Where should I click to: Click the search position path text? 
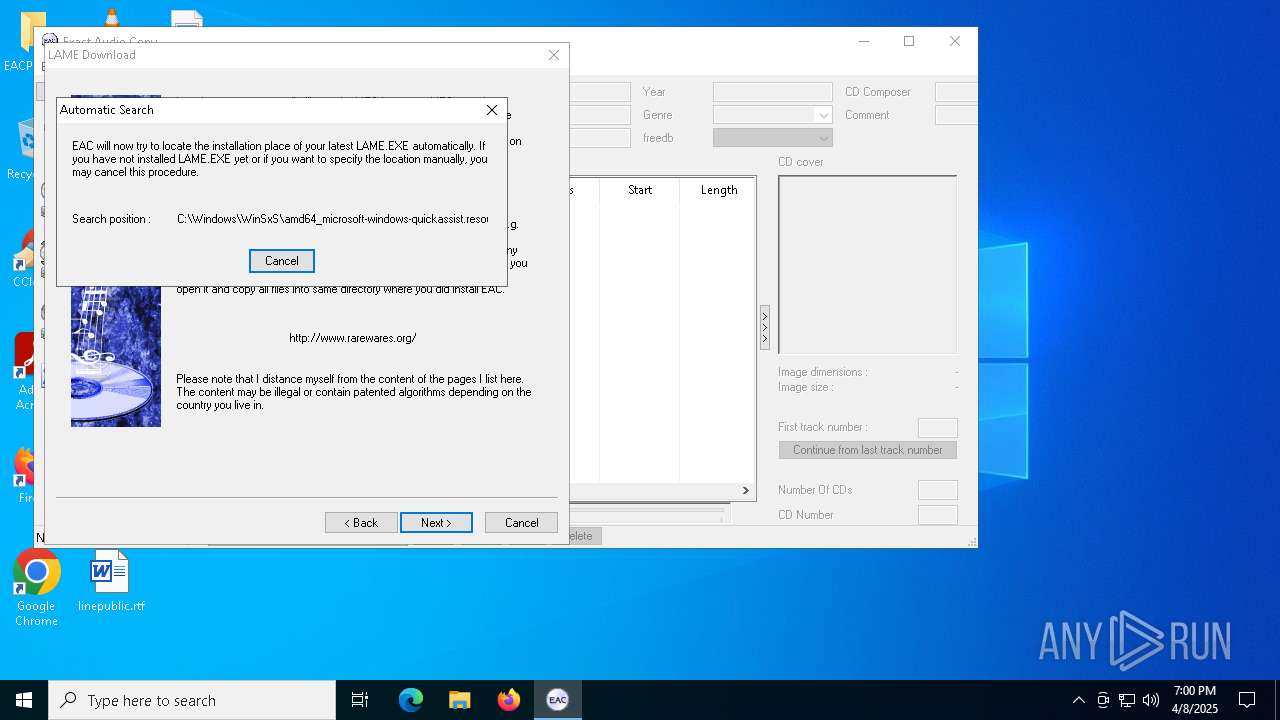click(x=332, y=219)
